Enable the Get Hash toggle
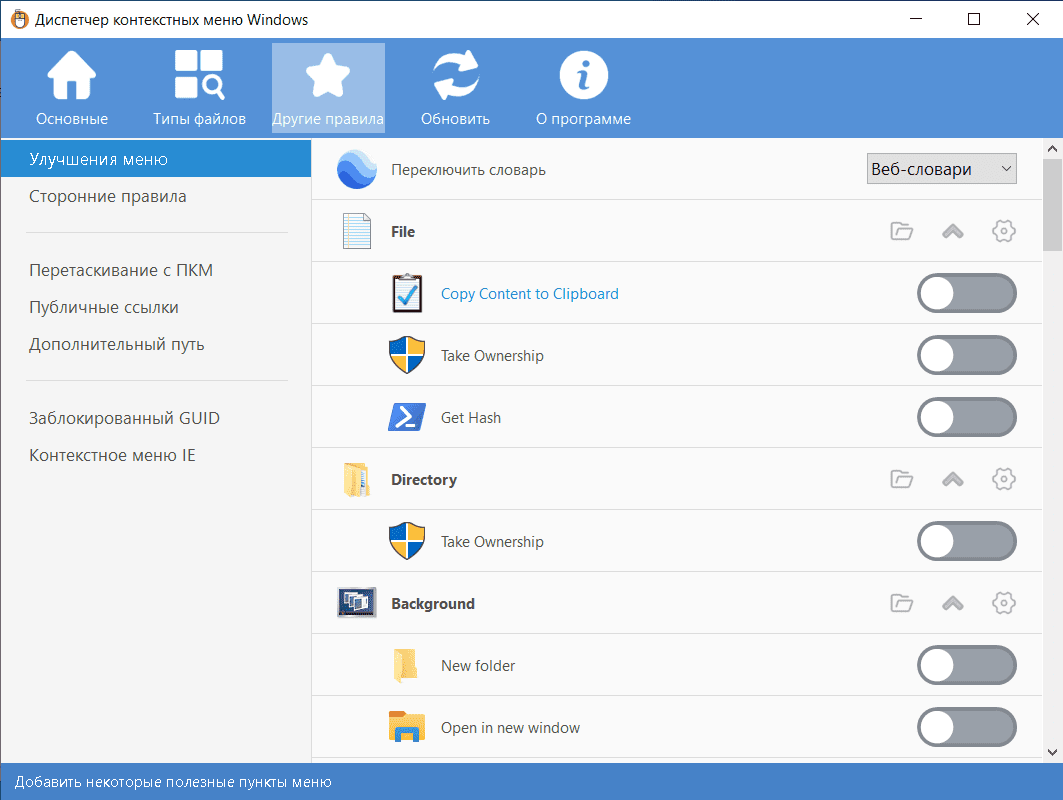Viewport: 1063px width, 800px height. [x=967, y=418]
